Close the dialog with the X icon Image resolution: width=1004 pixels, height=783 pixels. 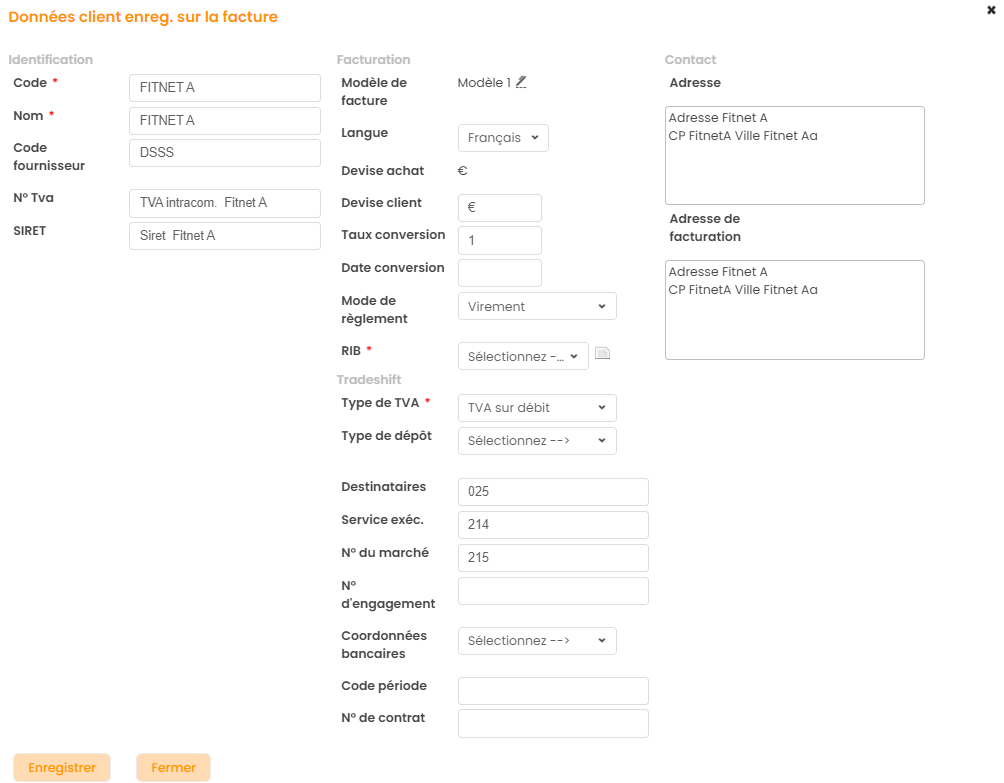(x=991, y=10)
